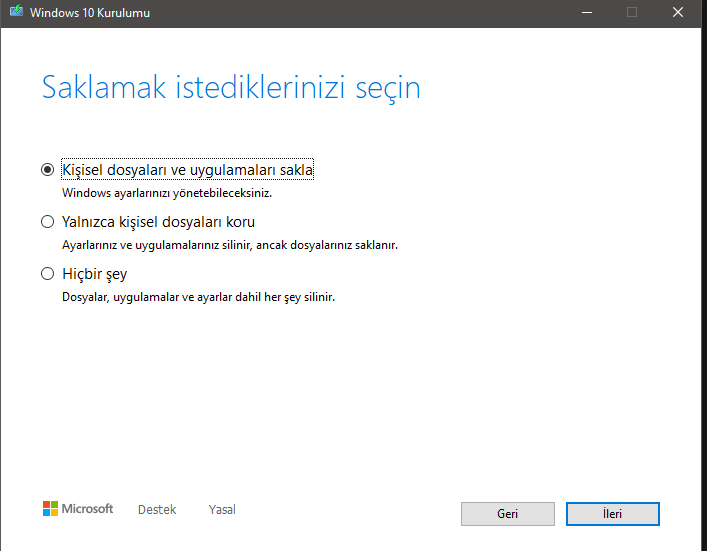This screenshot has width=707, height=551.
Task: Click the İleri button
Action: 612,514
